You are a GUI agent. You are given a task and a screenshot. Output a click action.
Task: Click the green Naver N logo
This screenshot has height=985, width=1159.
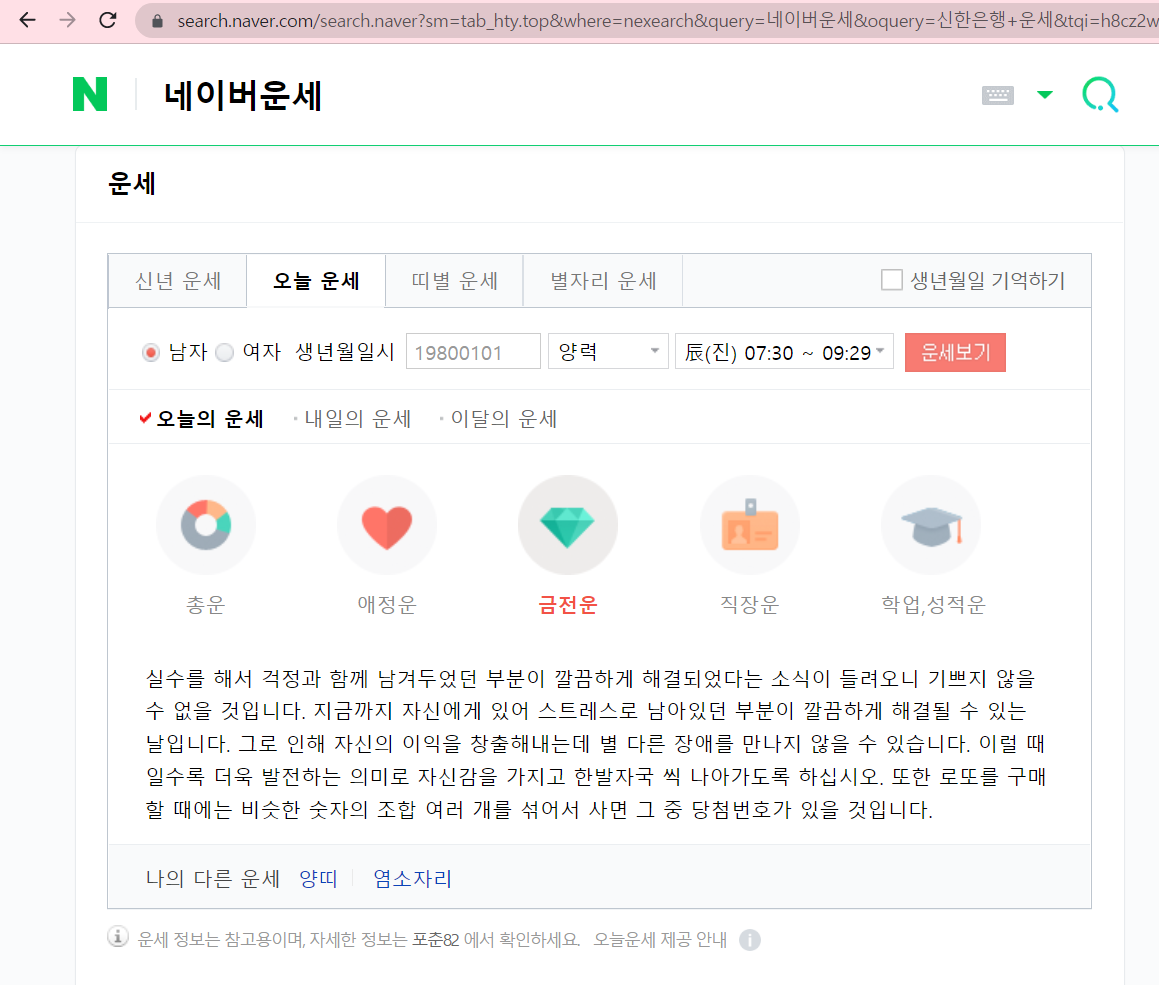coord(90,93)
